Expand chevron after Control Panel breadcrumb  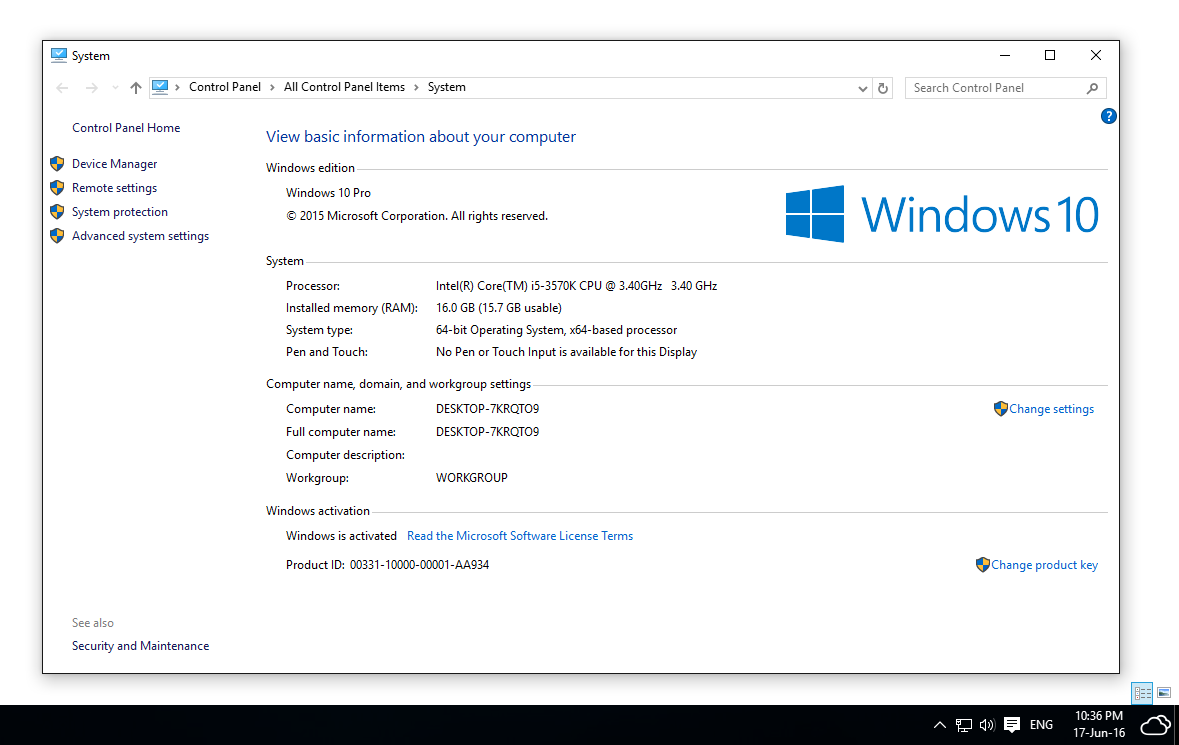tap(272, 88)
